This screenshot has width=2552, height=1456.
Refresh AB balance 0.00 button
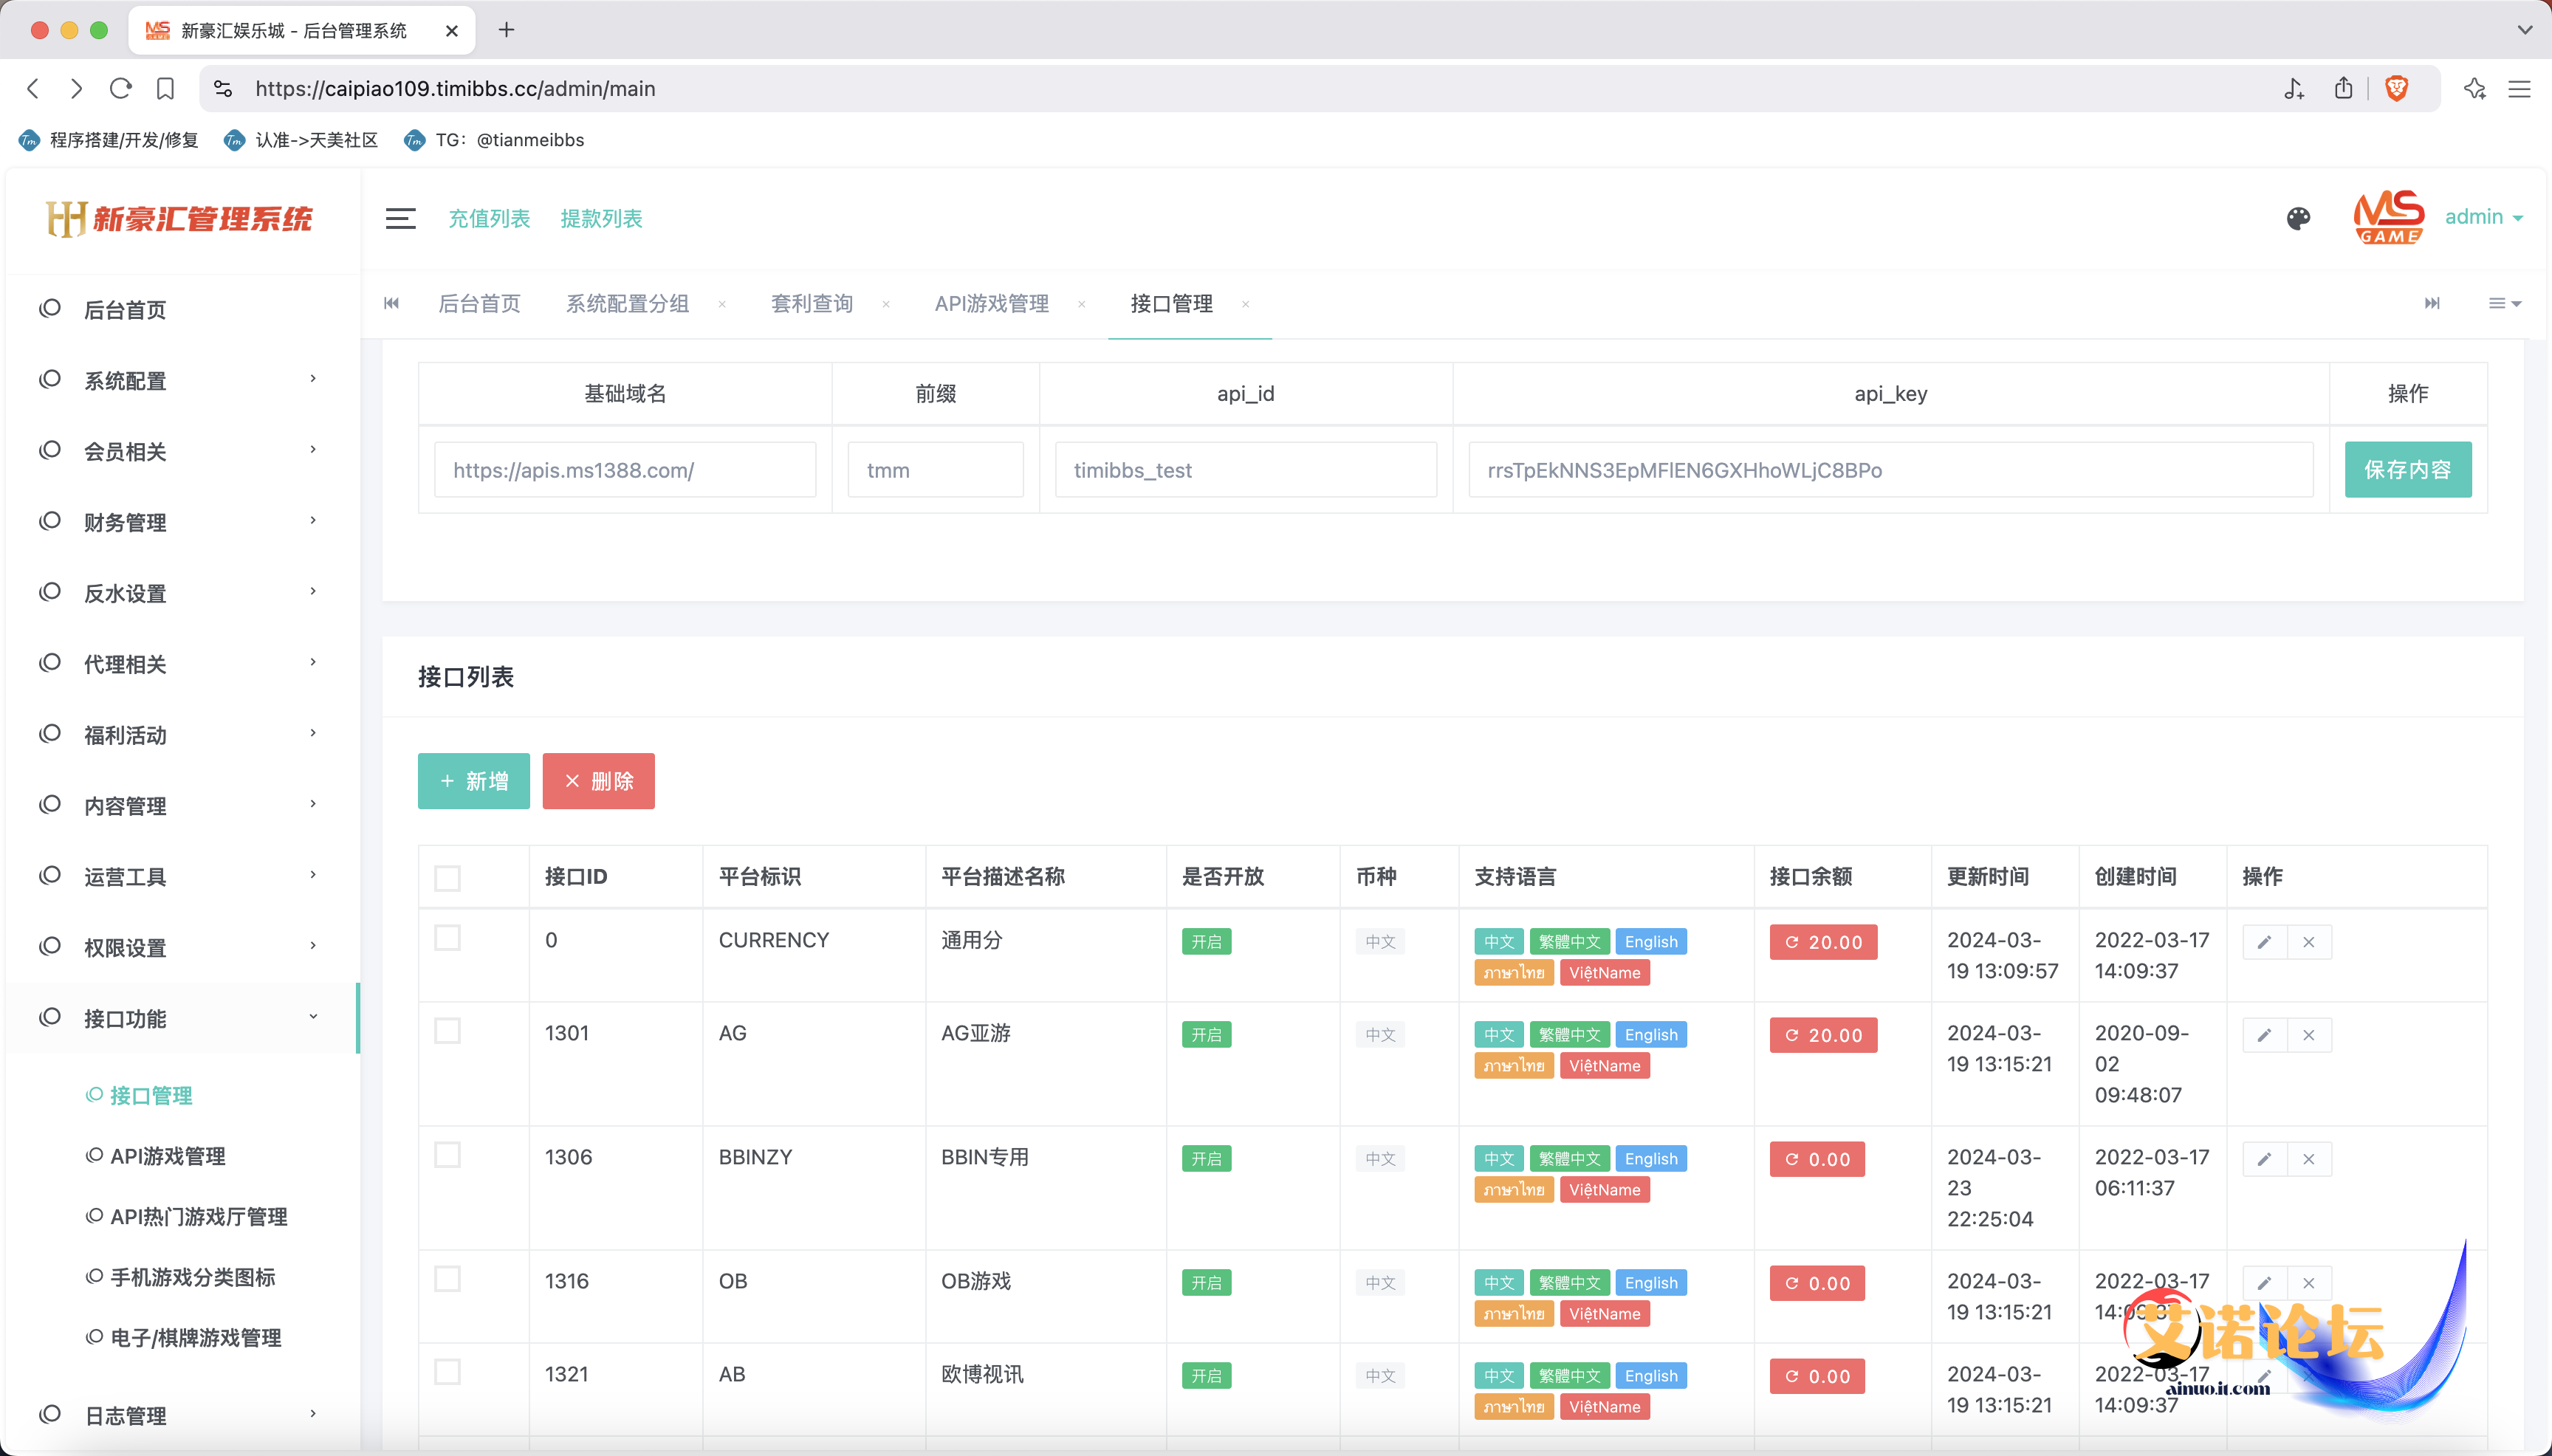(1817, 1376)
